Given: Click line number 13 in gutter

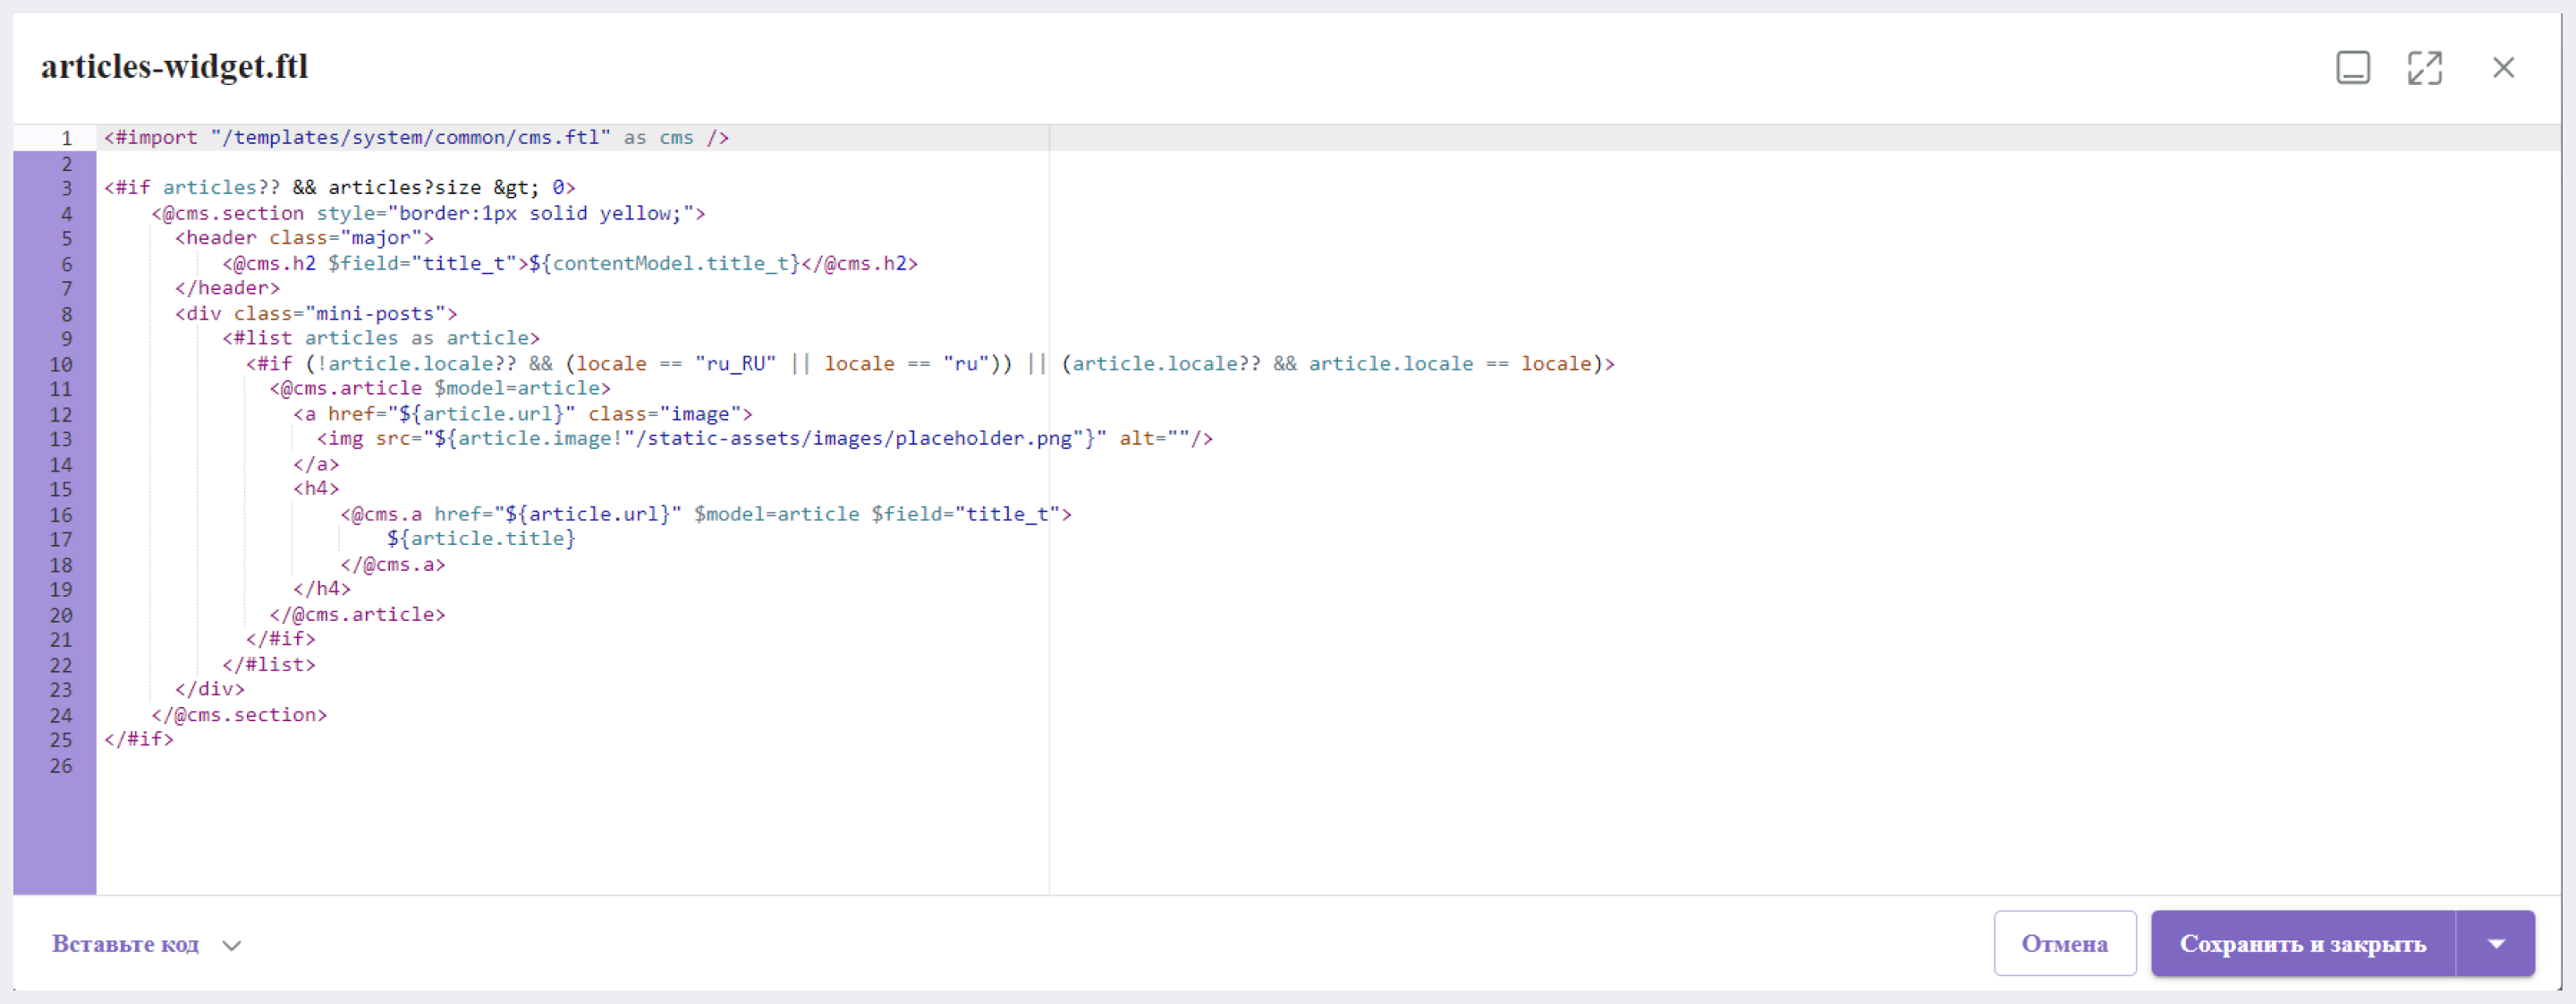Looking at the screenshot, I should pyautogui.click(x=61, y=439).
